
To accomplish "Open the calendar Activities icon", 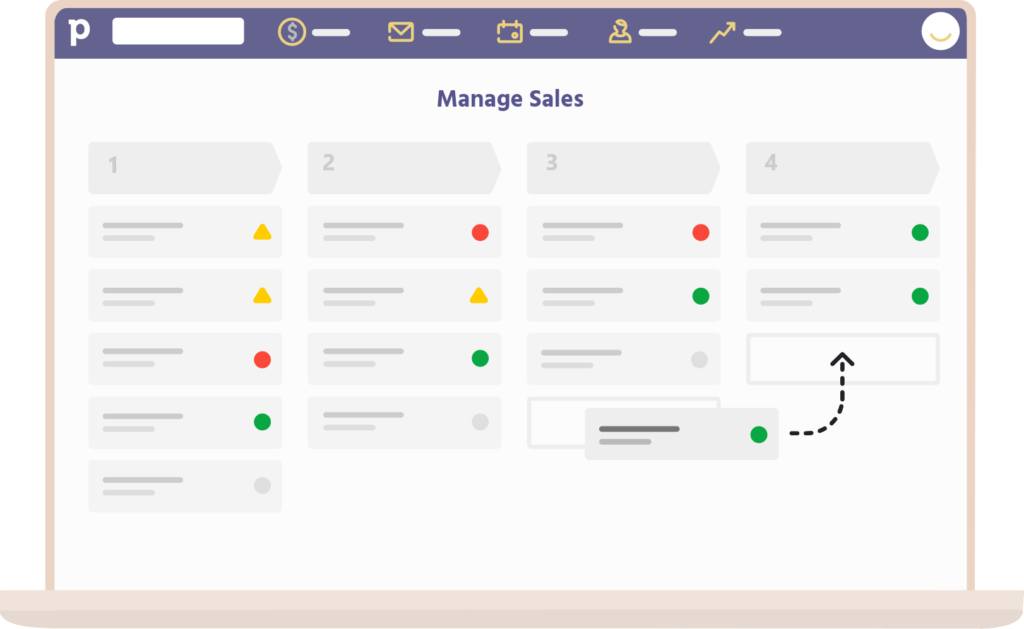I will pos(510,32).
